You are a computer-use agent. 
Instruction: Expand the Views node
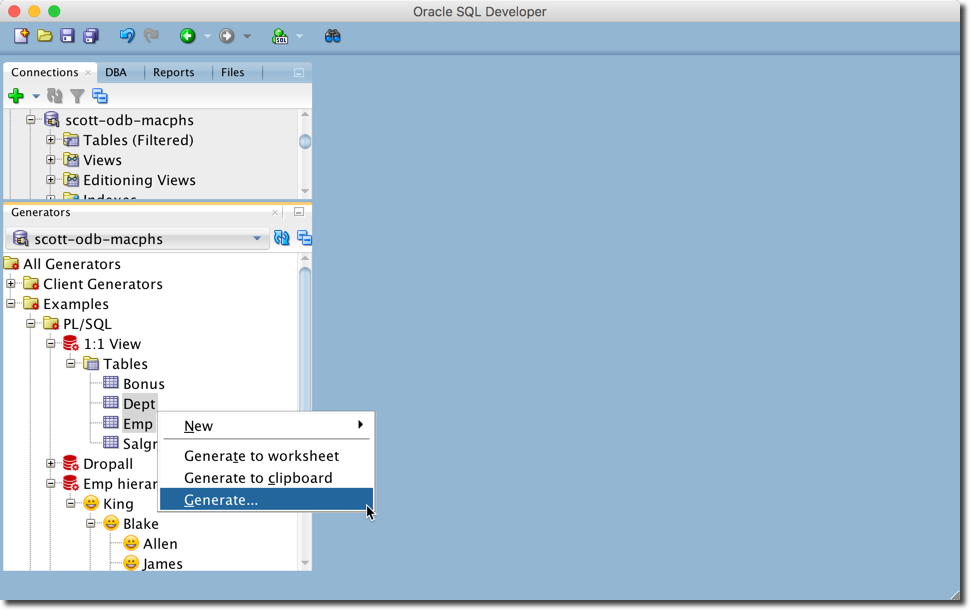(x=51, y=160)
